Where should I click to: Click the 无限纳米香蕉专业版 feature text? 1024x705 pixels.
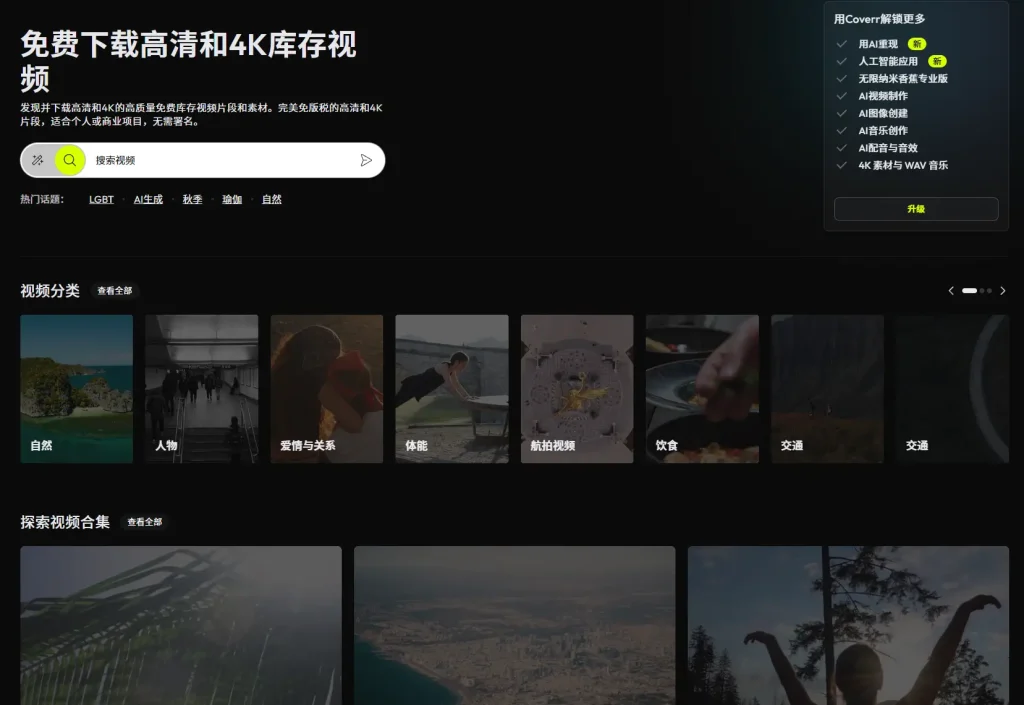pos(903,78)
